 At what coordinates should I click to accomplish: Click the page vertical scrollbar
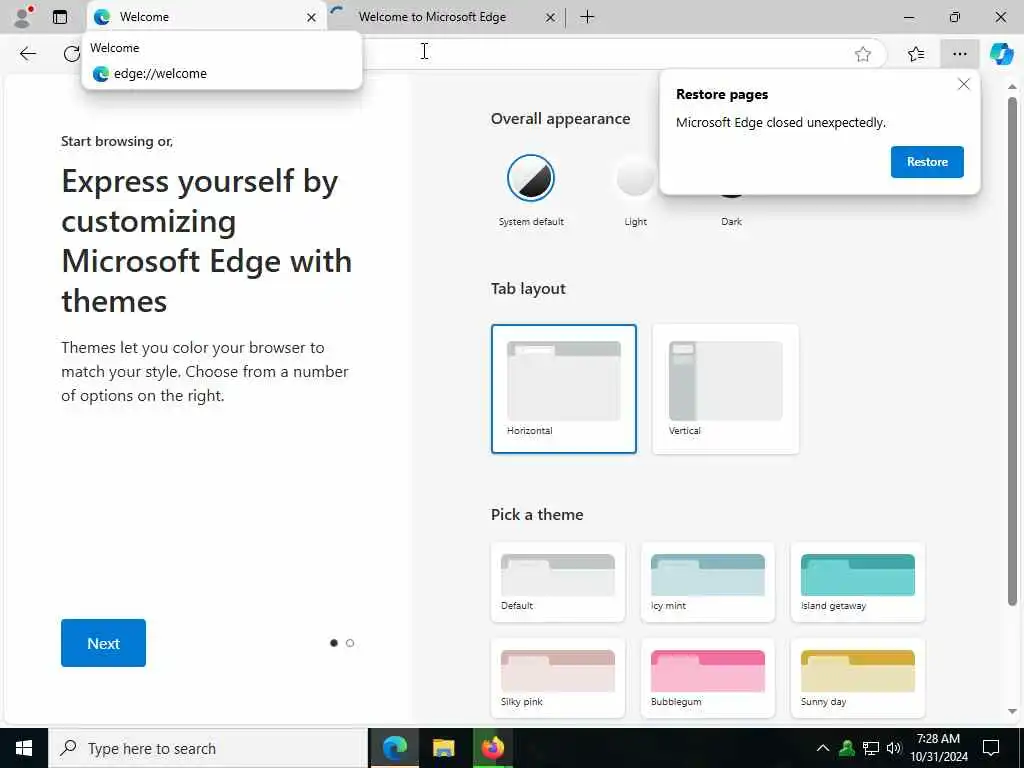(1012, 353)
